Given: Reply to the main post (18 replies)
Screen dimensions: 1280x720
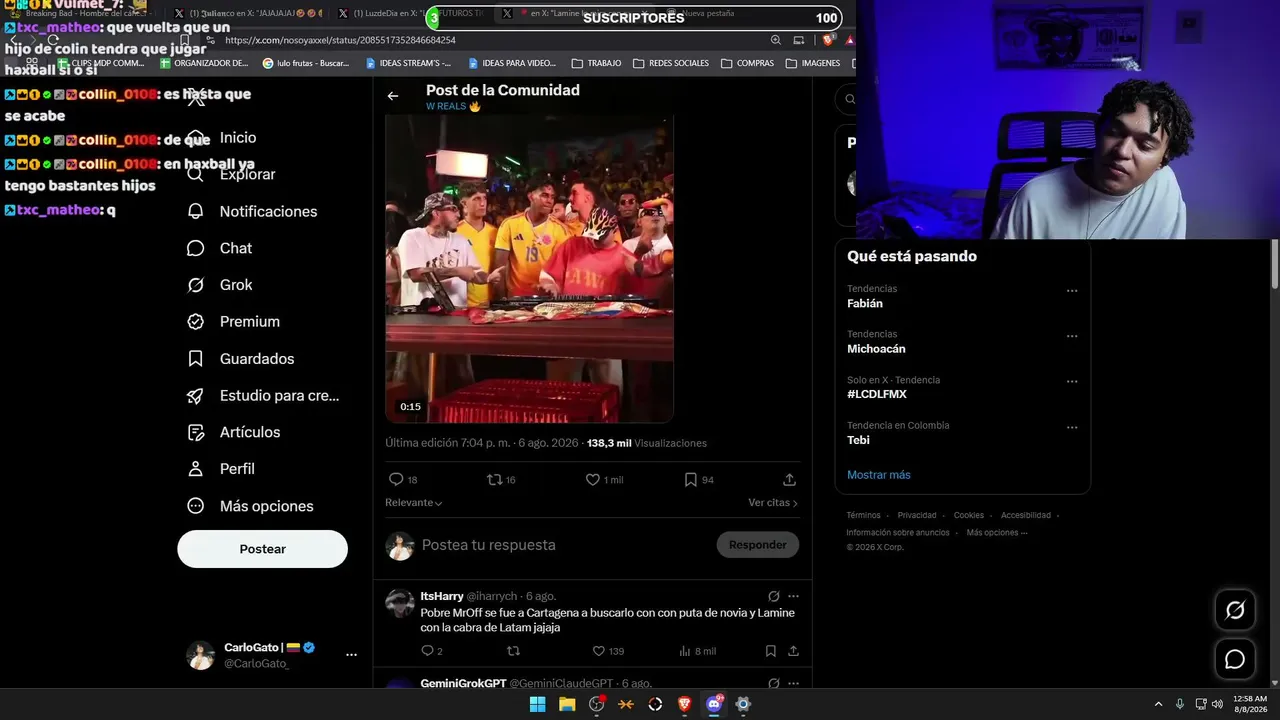Looking at the screenshot, I should point(403,480).
